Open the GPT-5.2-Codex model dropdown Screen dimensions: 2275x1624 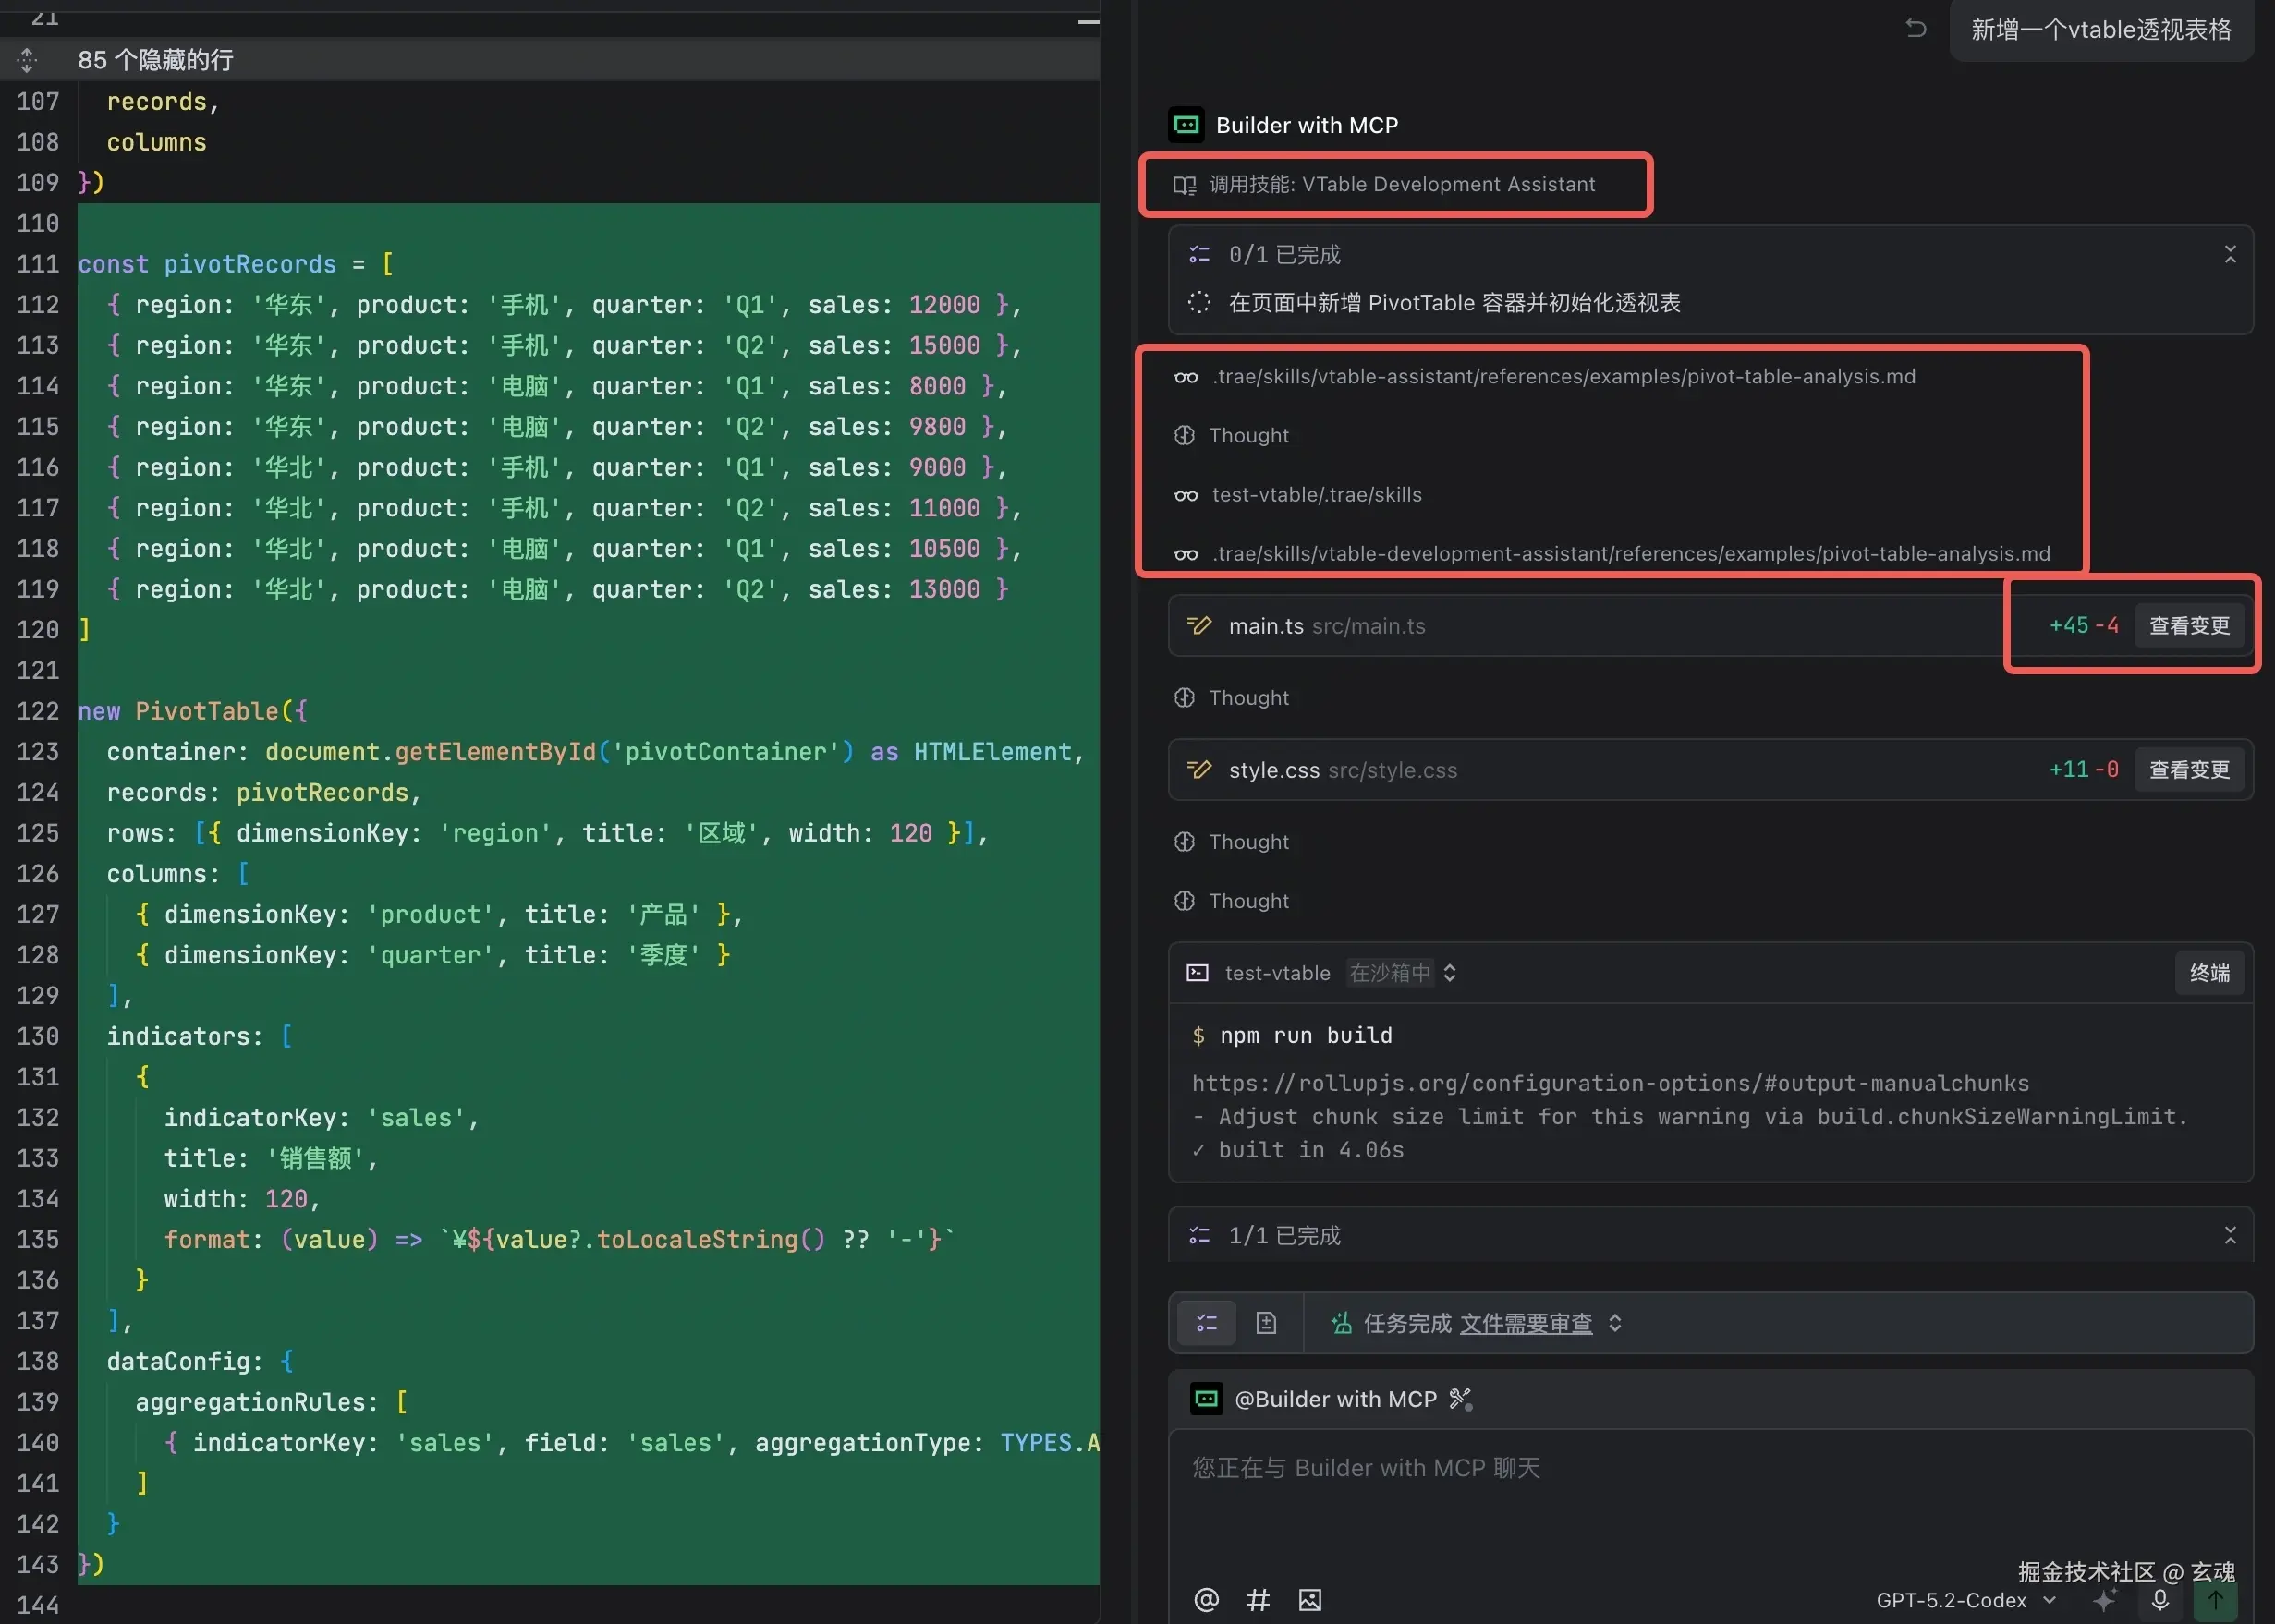point(1964,1600)
